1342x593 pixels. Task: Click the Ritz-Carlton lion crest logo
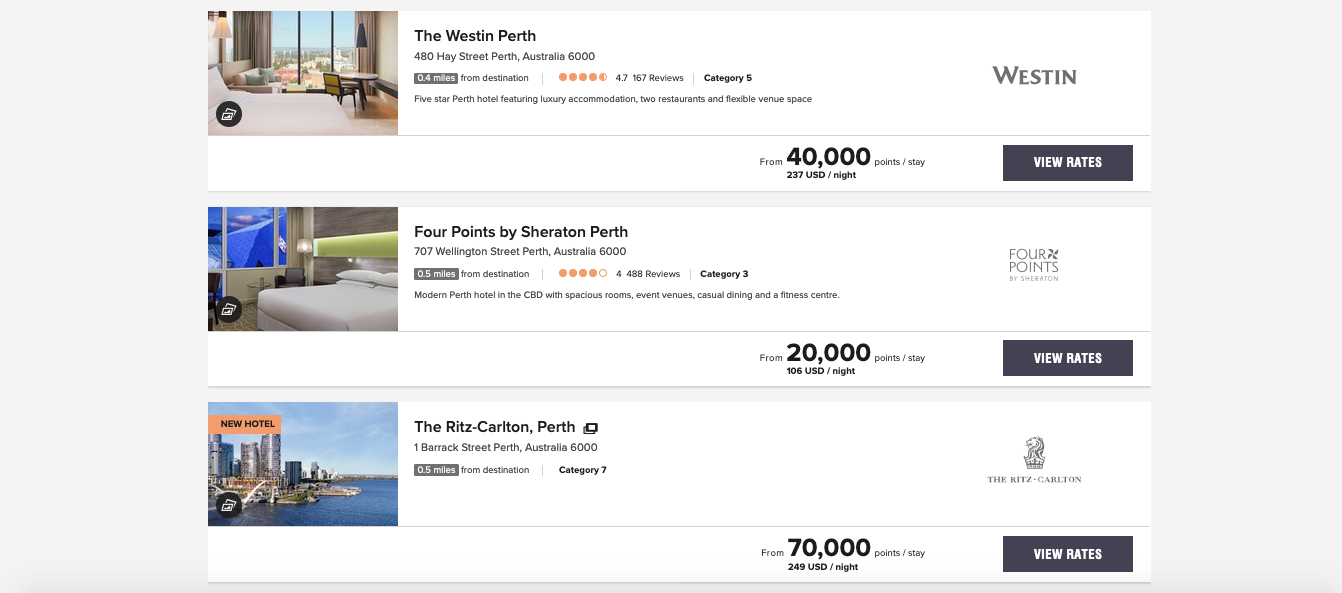[1034, 453]
